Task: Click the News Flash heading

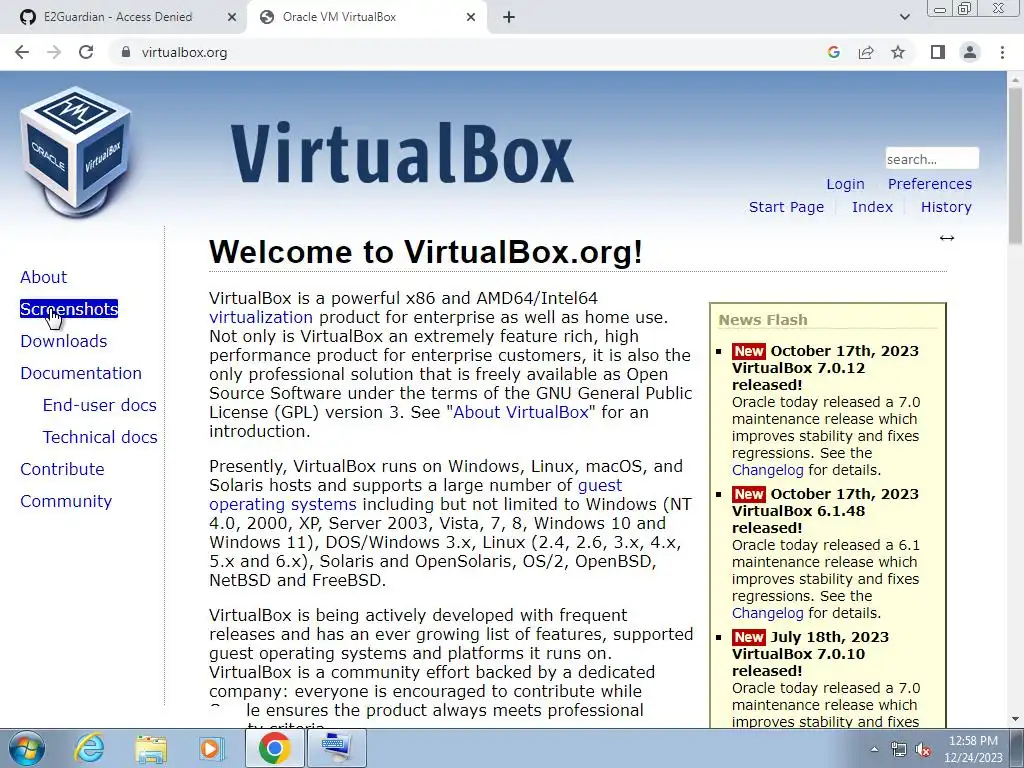Action: coord(763,320)
